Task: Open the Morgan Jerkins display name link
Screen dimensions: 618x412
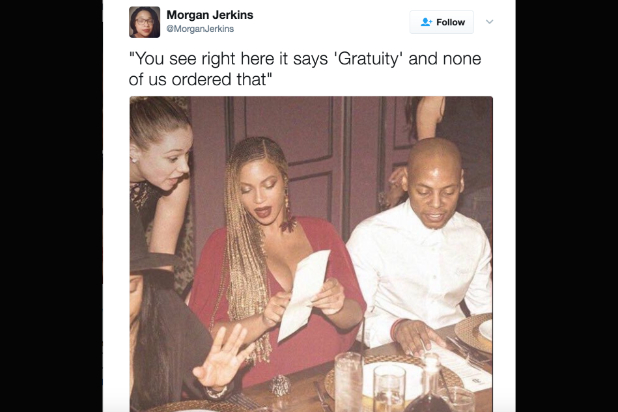Action: coord(210,15)
